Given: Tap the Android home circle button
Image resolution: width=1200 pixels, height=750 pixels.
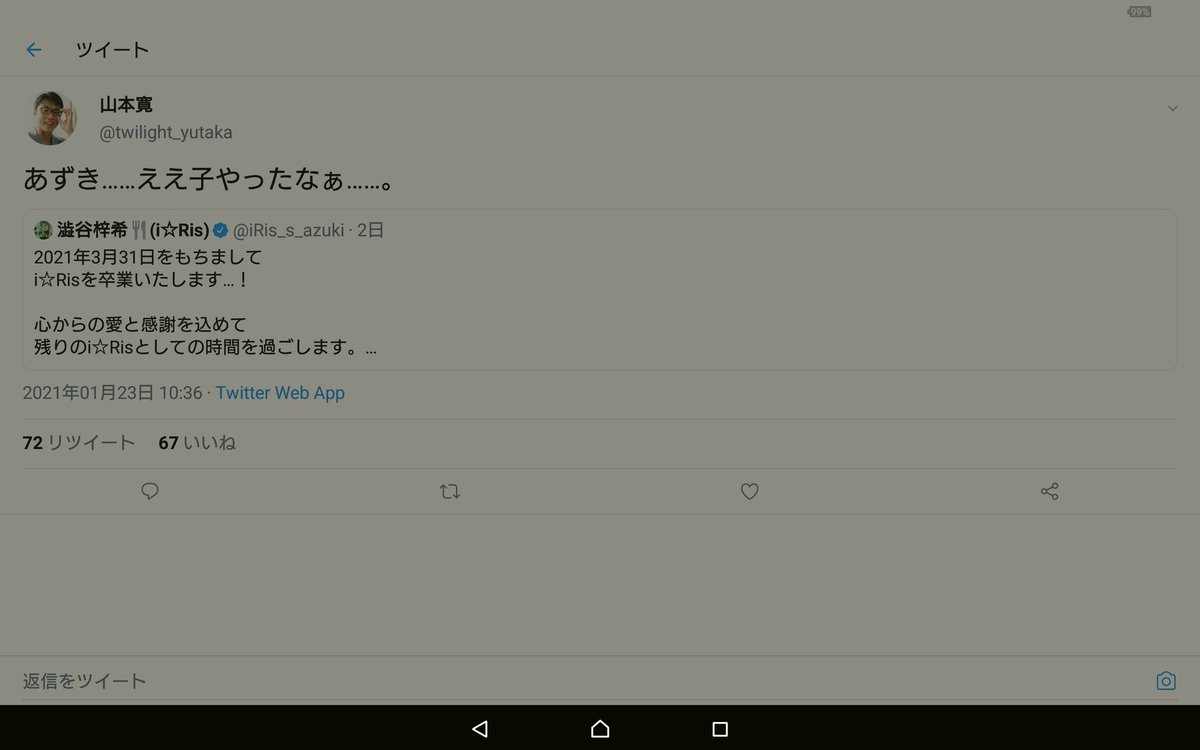Looking at the screenshot, I should [x=600, y=728].
